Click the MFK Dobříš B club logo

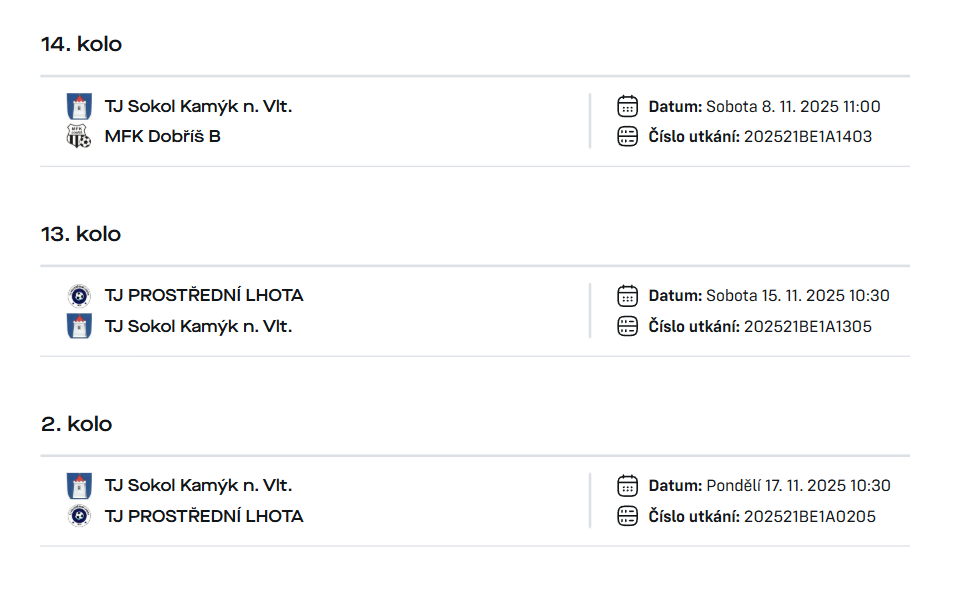click(79, 136)
